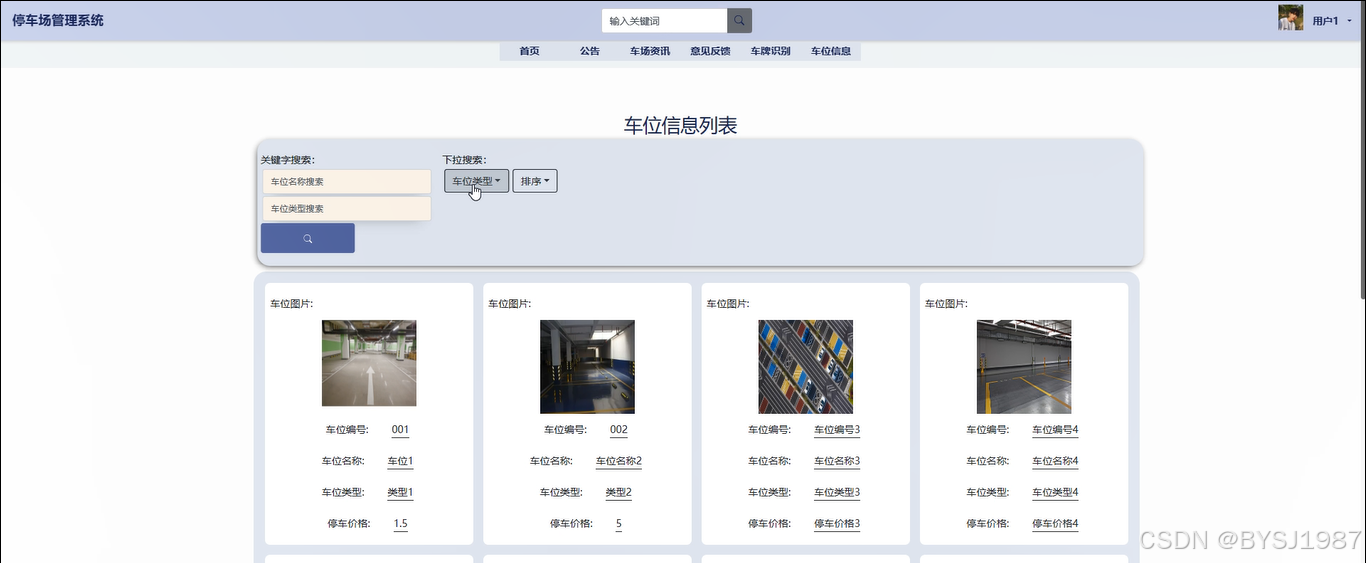Click the parking price value 1.5

pos(400,523)
